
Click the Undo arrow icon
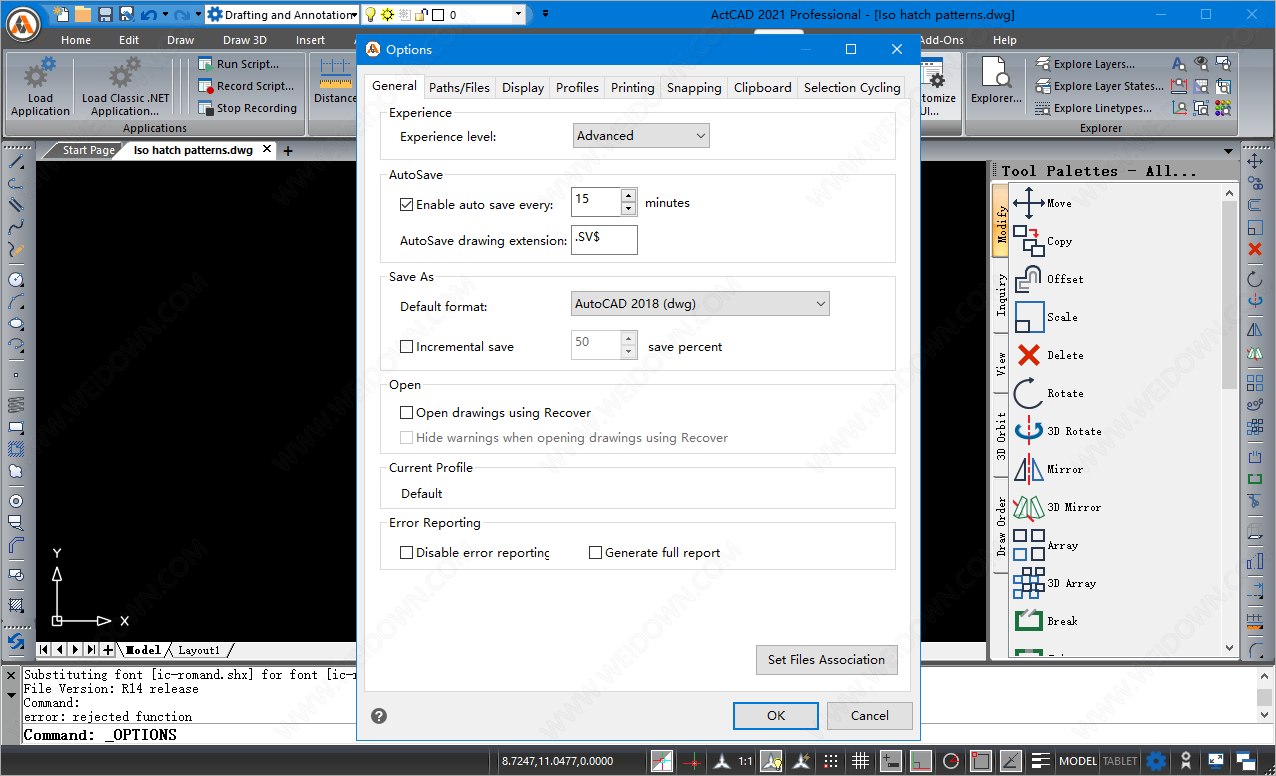pyautogui.click(x=148, y=15)
